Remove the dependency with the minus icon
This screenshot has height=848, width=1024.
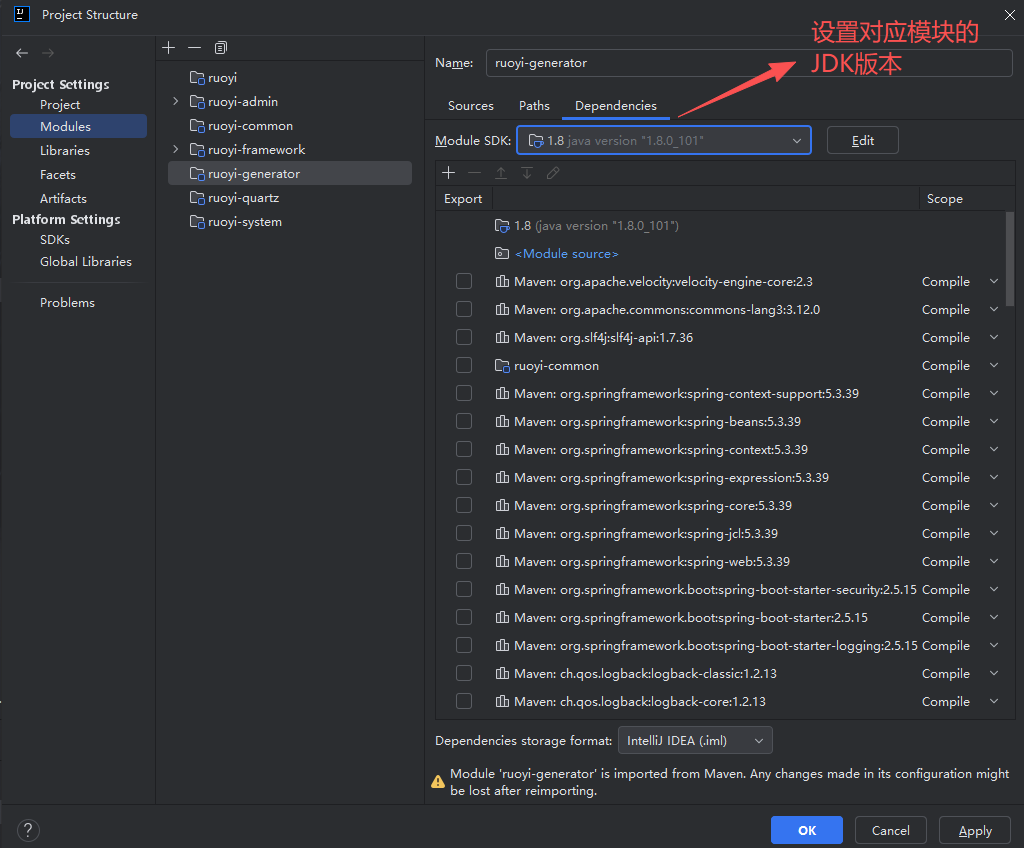[475, 172]
